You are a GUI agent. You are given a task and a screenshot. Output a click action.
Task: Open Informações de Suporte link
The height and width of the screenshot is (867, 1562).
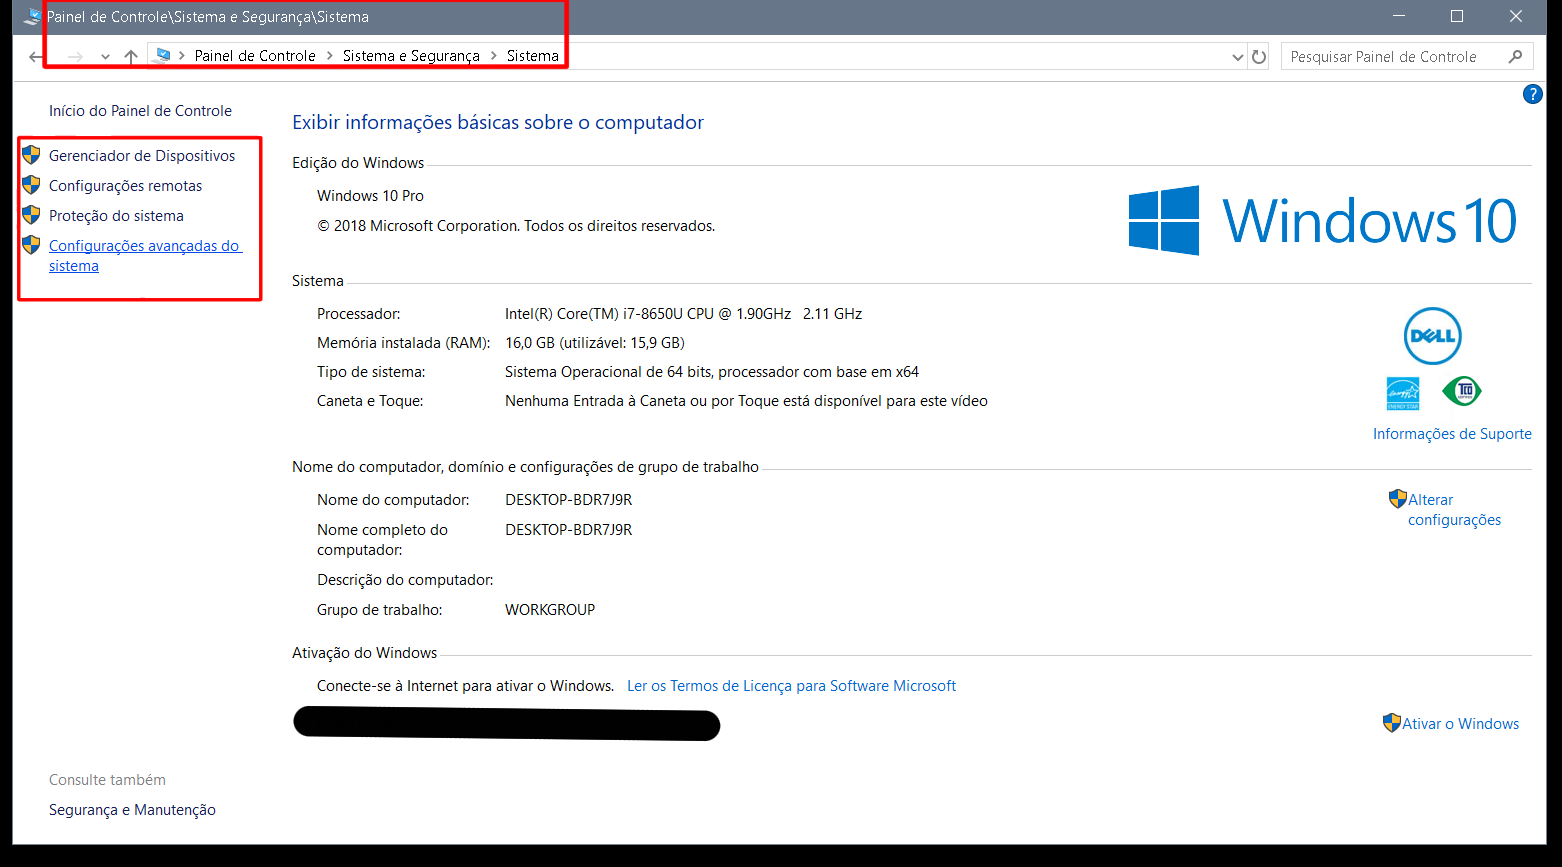point(1452,434)
